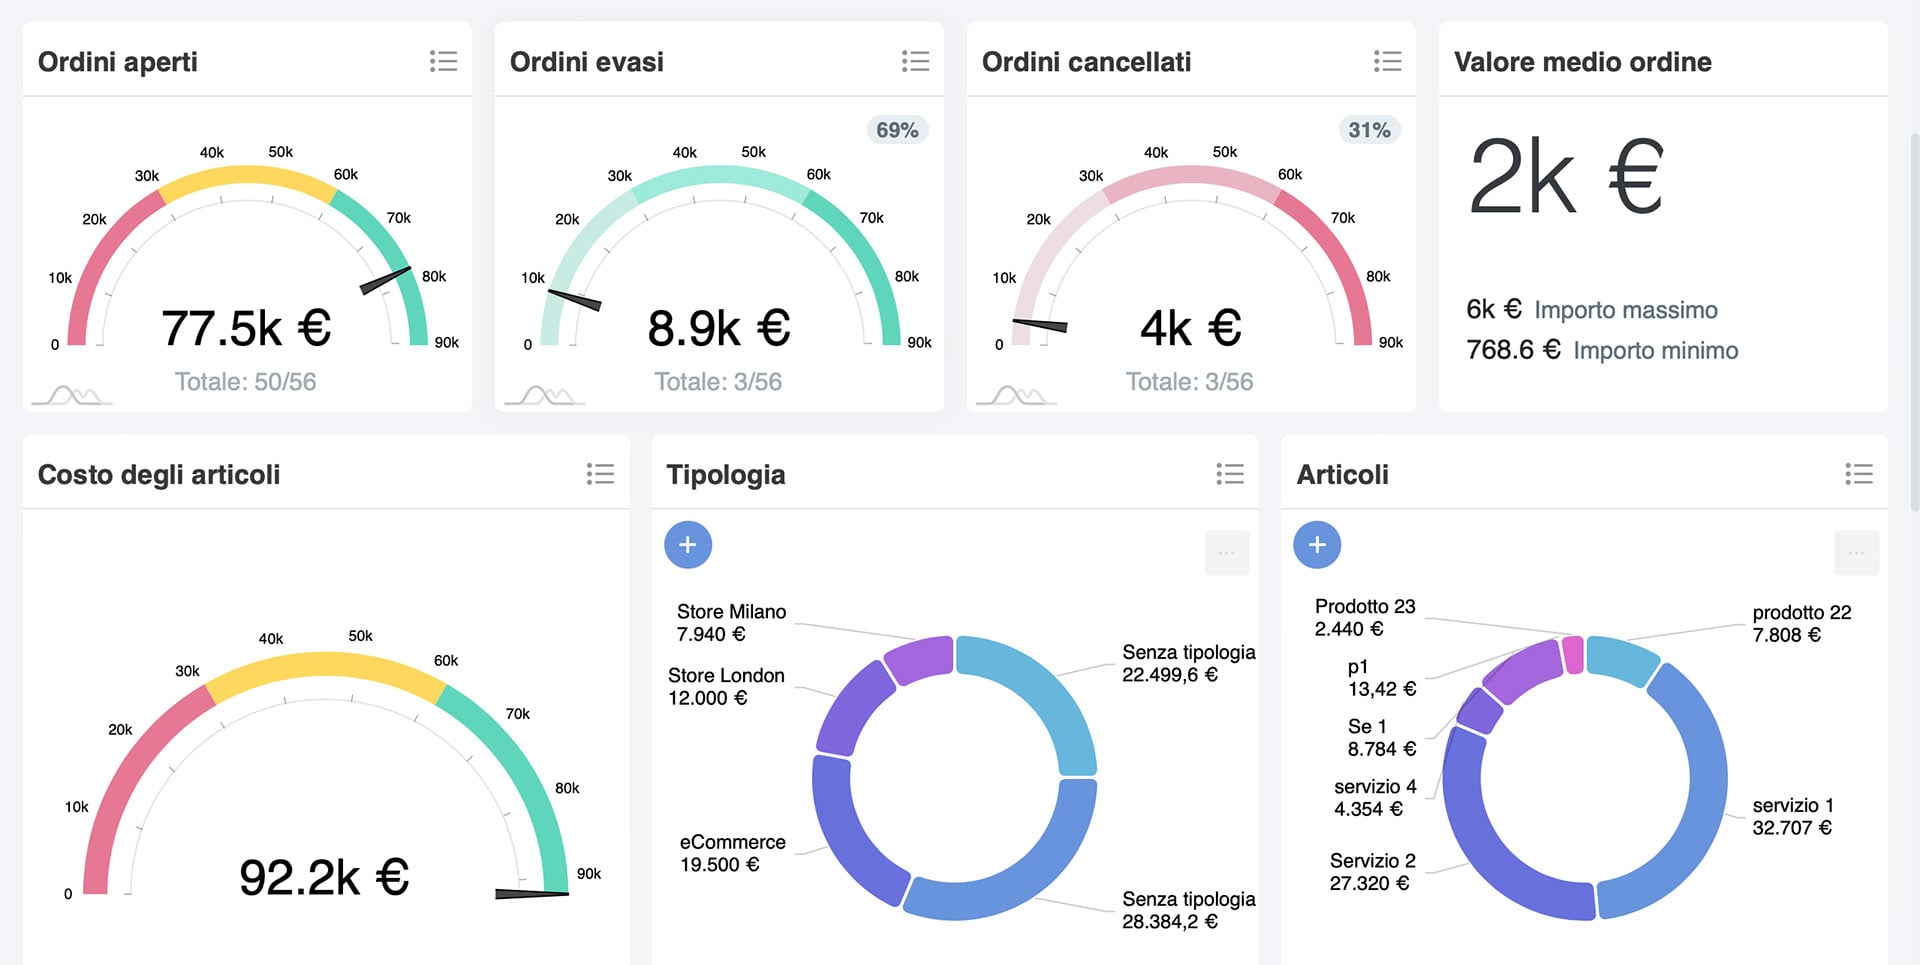Click the 31% badge on Ordini cancellati
1920x965 pixels.
click(x=1369, y=130)
